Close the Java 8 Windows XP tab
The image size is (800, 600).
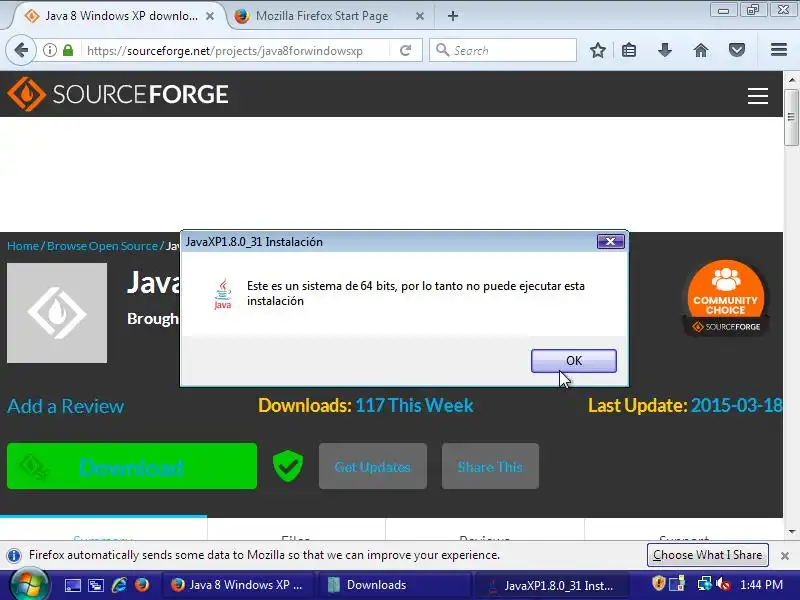[x=210, y=16]
